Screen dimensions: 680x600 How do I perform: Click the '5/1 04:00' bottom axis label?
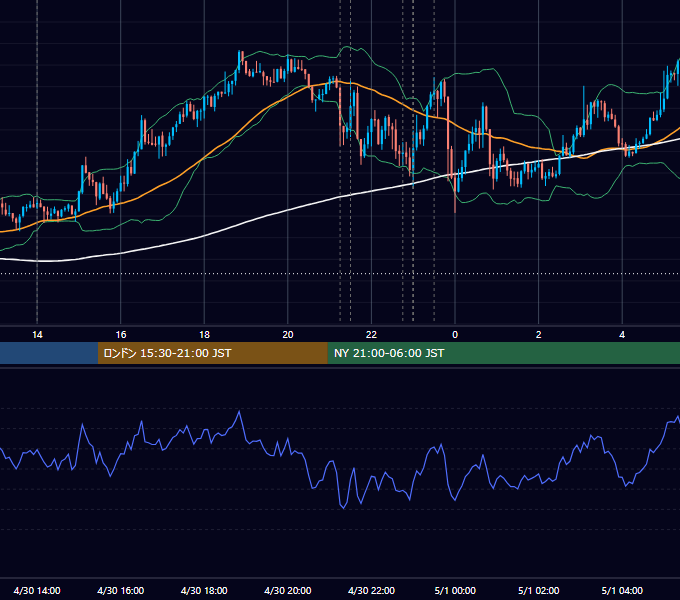[x=622, y=590]
